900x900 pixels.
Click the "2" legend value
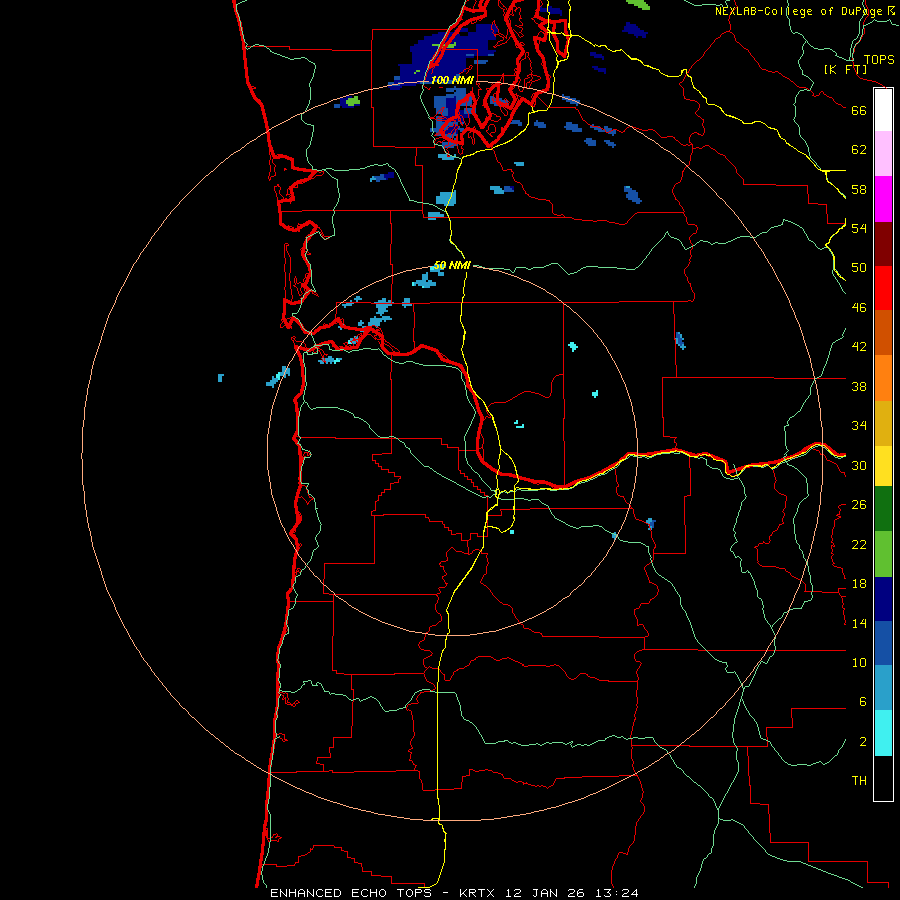coord(863,742)
